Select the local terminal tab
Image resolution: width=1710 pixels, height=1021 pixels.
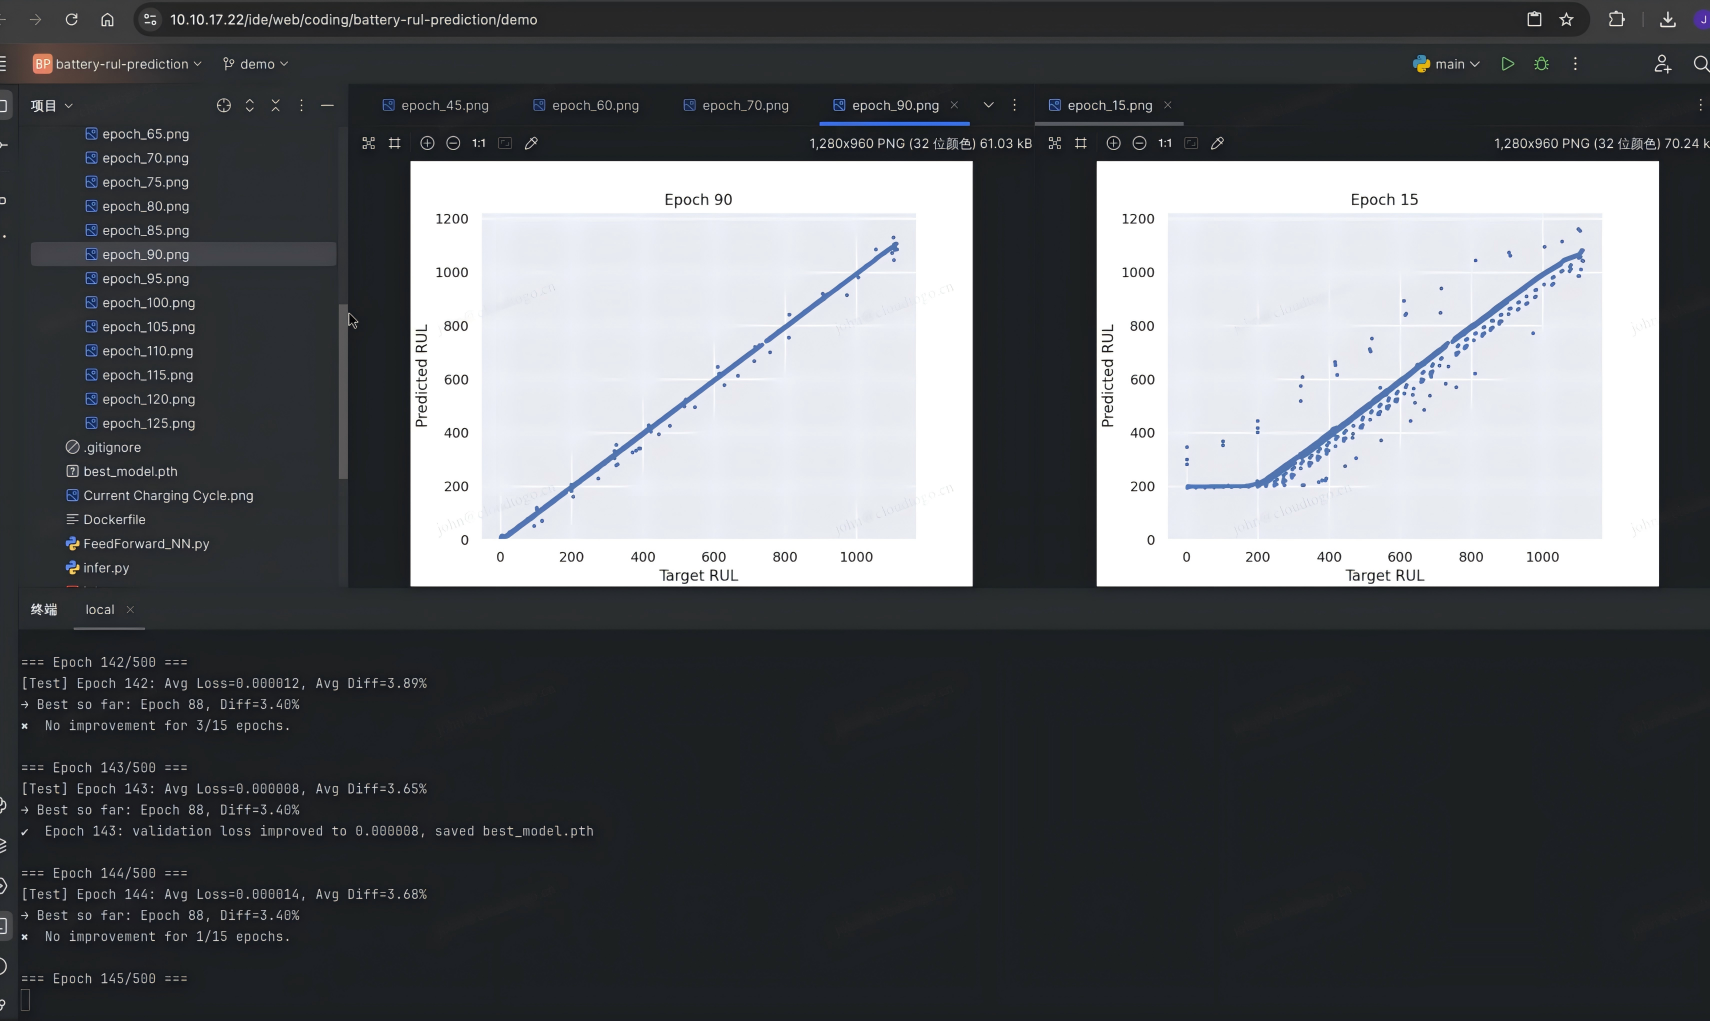coord(99,609)
